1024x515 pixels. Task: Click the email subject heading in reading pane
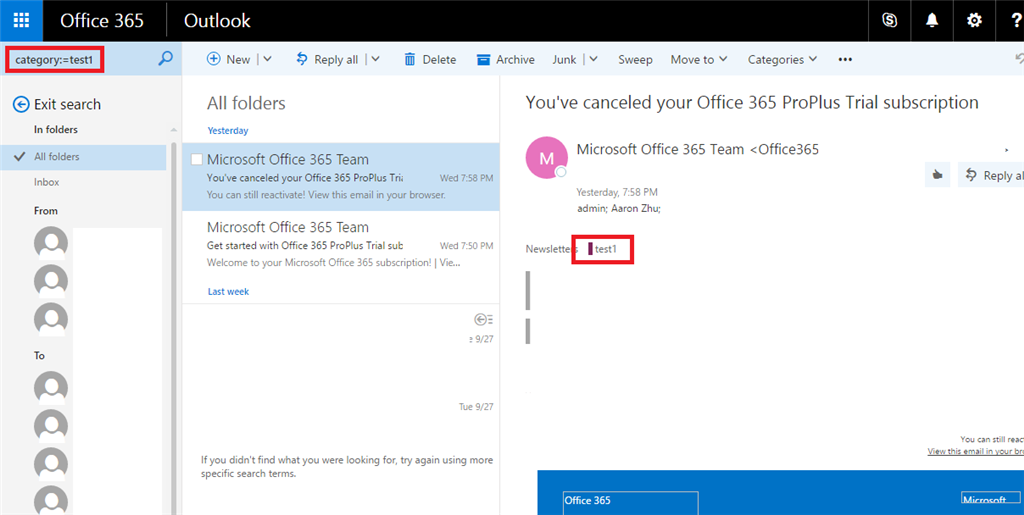point(752,102)
